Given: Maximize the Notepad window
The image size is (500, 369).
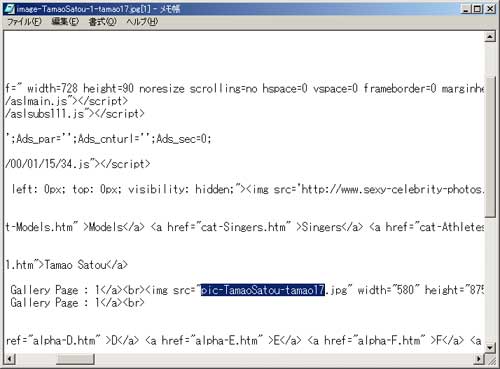Looking at the screenshot, I should pos(477,9).
